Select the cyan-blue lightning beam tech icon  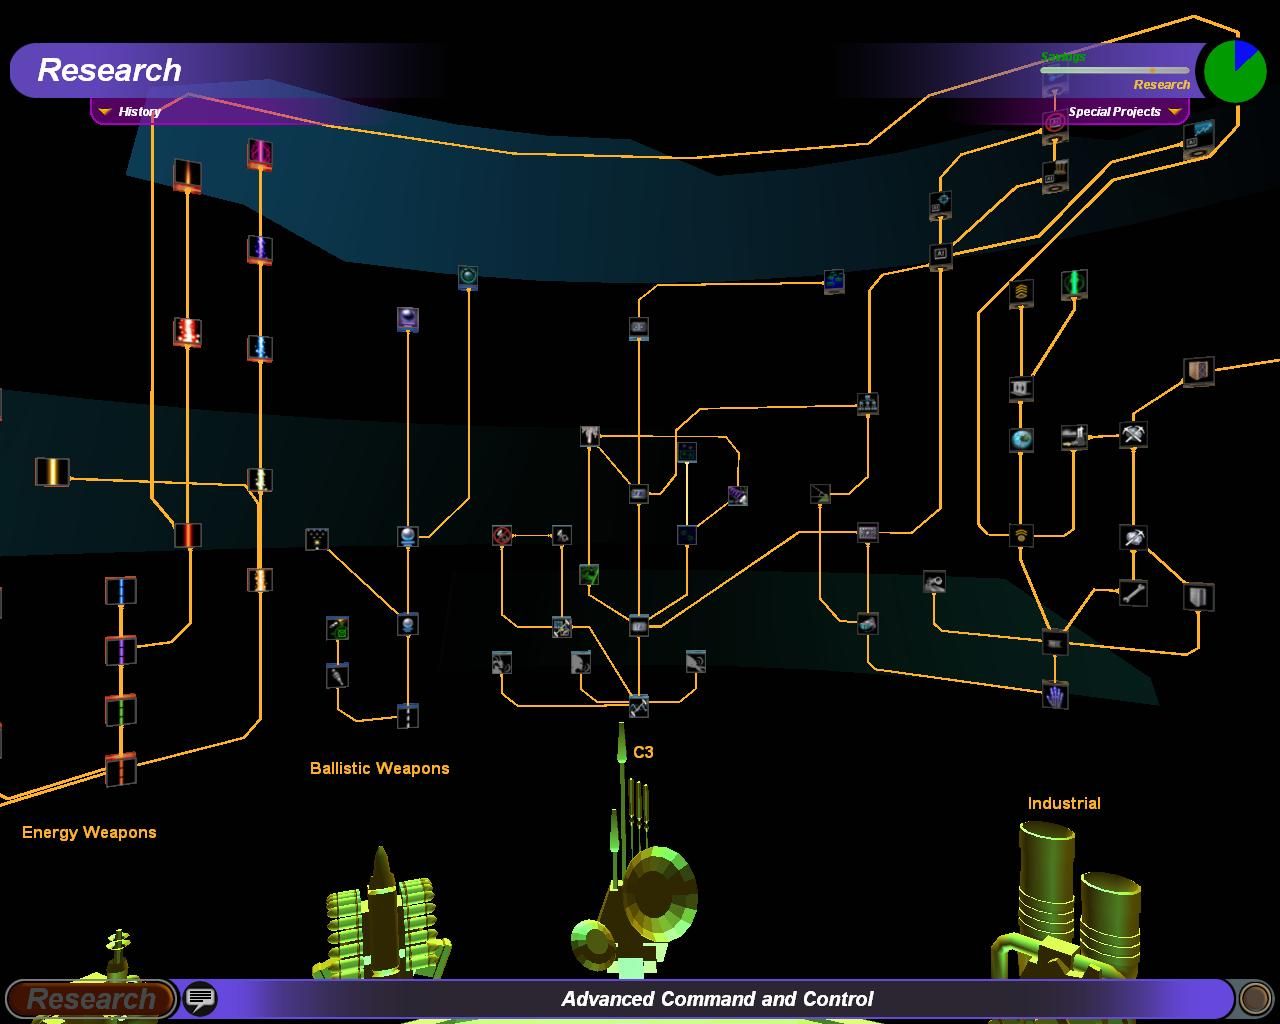point(260,348)
